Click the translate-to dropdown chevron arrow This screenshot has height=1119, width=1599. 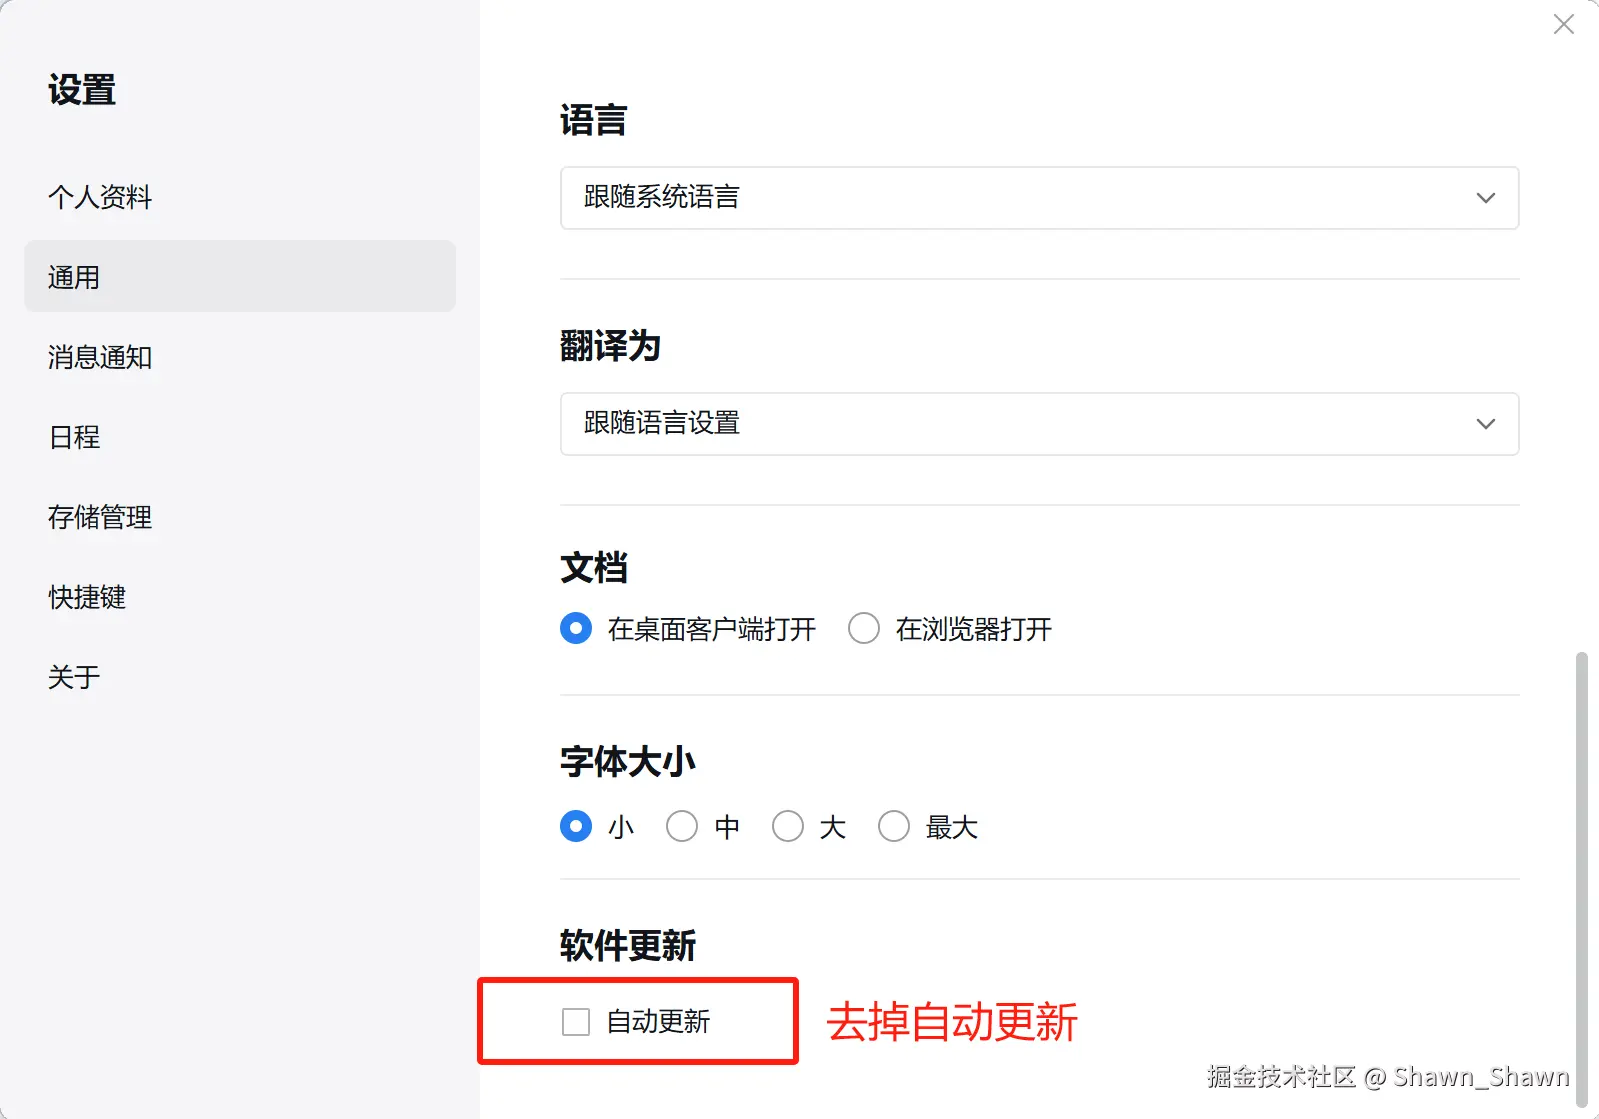pyautogui.click(x=1485, y=424)
